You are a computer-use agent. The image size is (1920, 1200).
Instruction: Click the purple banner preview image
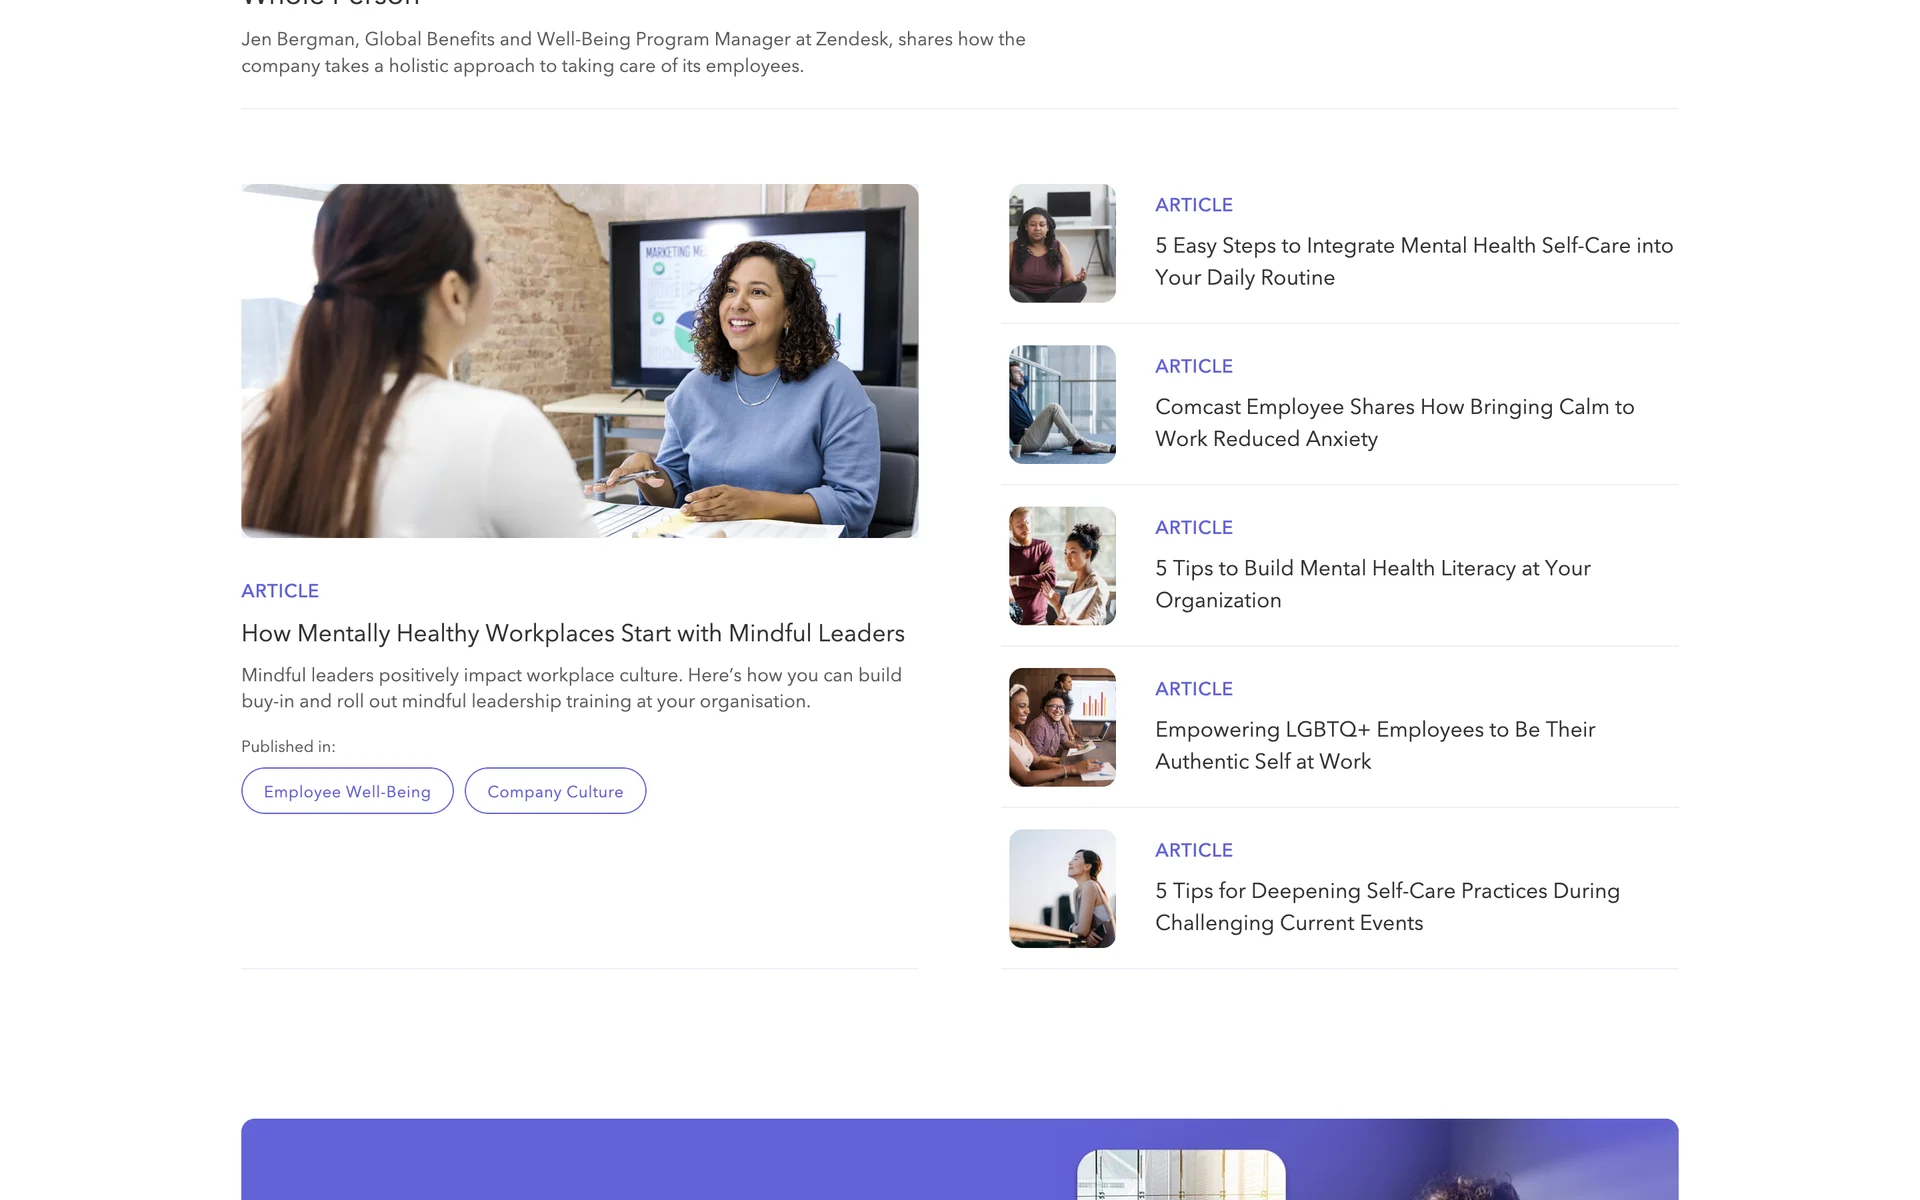[1181, 1176]
